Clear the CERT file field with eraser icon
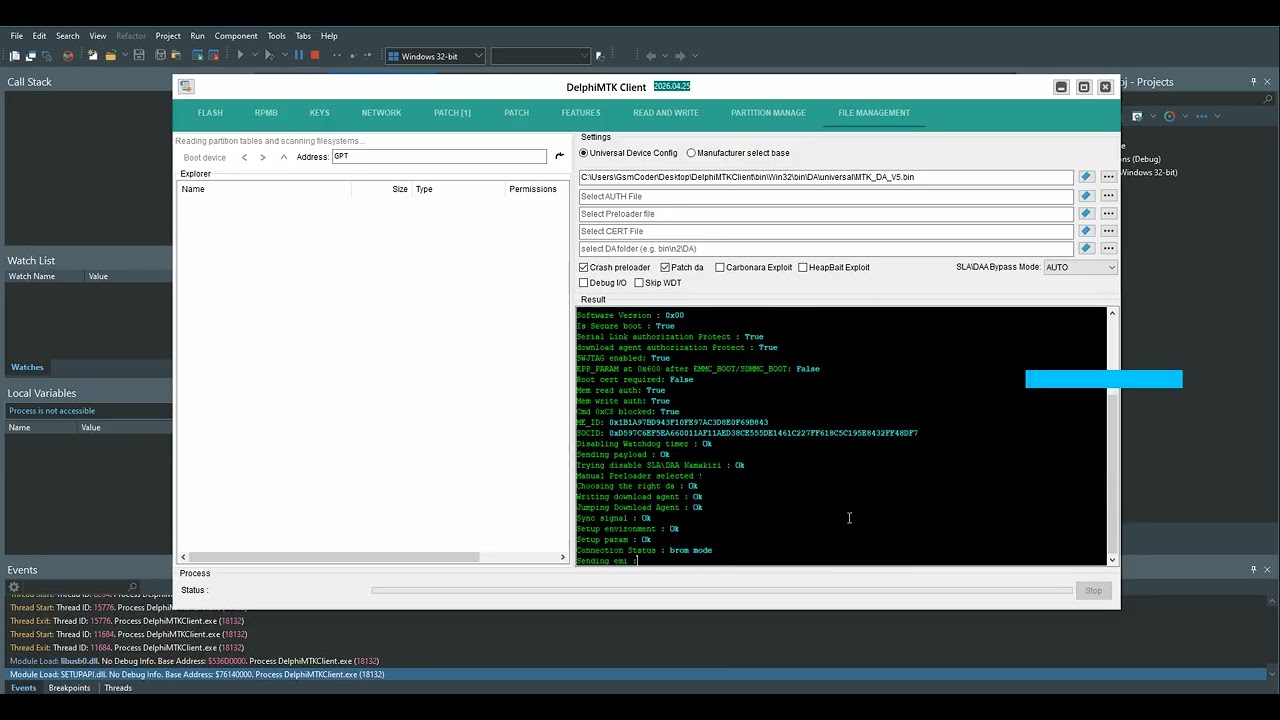 coord(1086,231)
